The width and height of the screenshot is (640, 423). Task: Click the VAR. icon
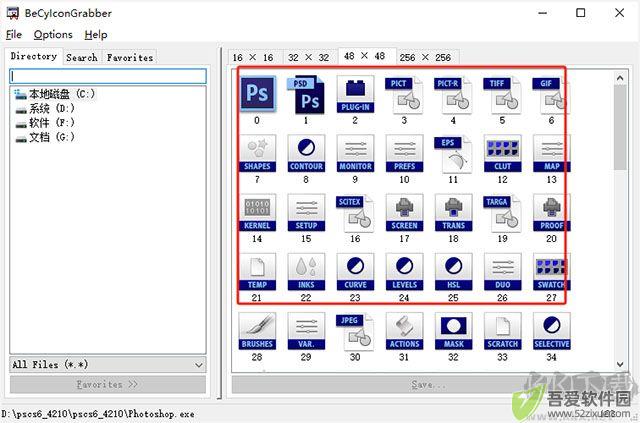point(306,331)
